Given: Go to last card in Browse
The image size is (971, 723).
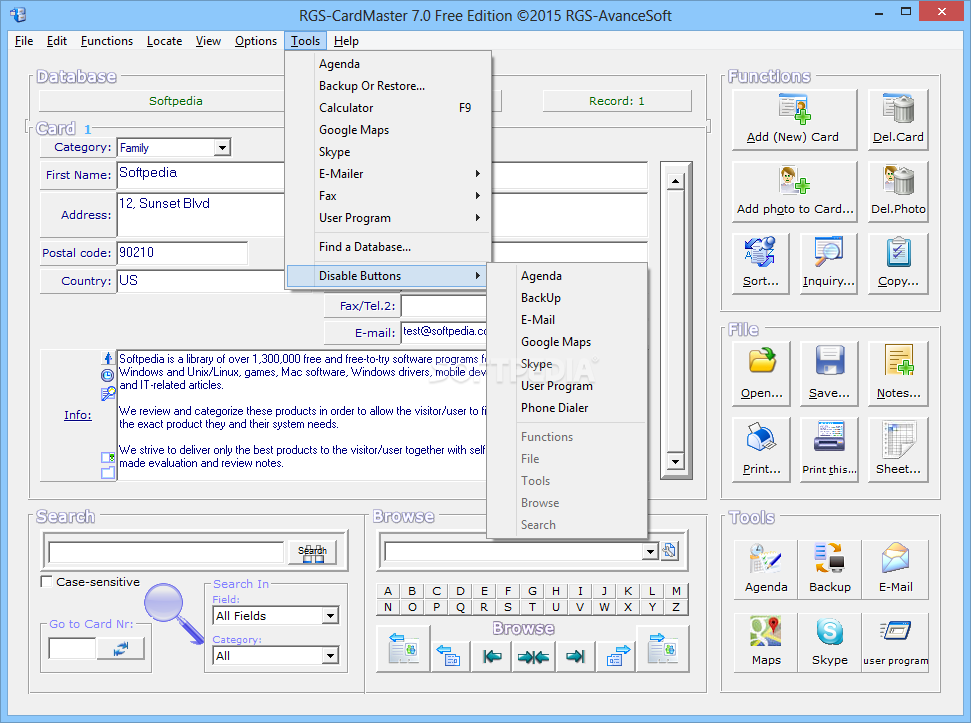Looking at the screenshot, I should point(575,656).
